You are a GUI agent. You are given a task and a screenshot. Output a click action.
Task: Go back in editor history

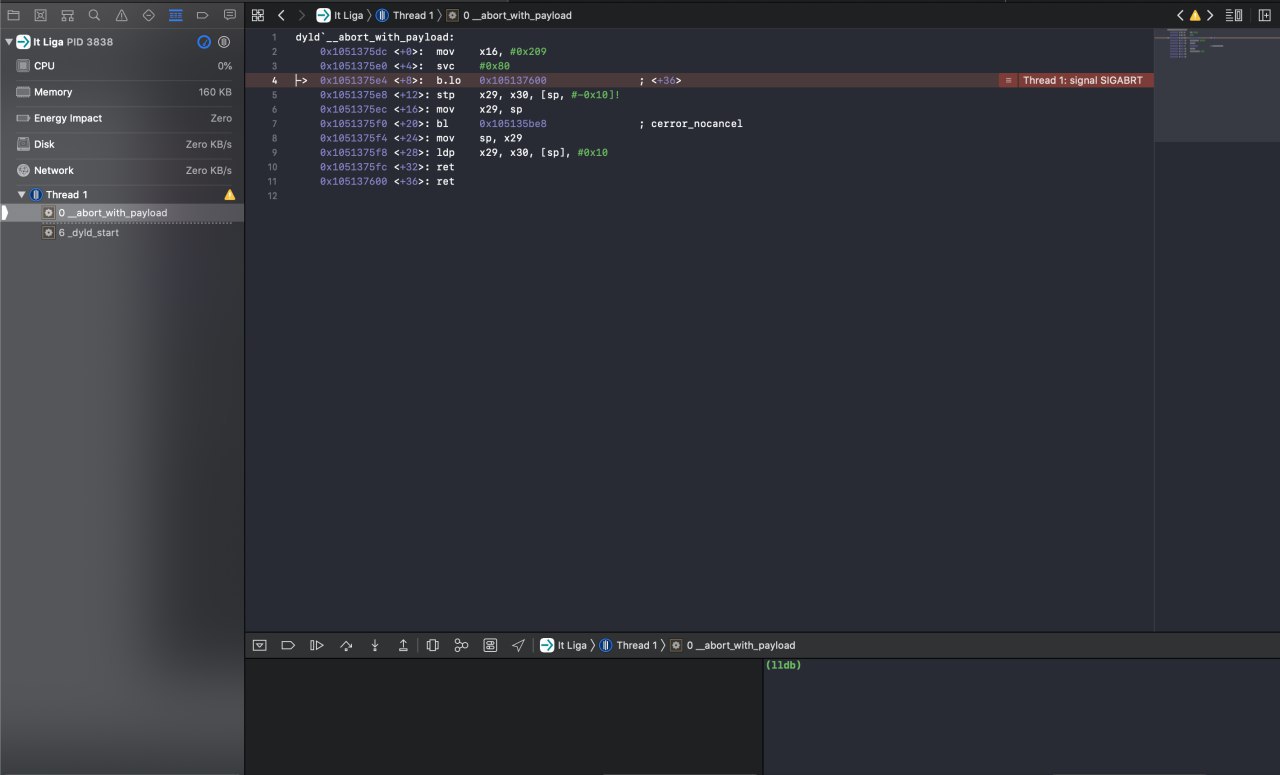pos(281,16)
